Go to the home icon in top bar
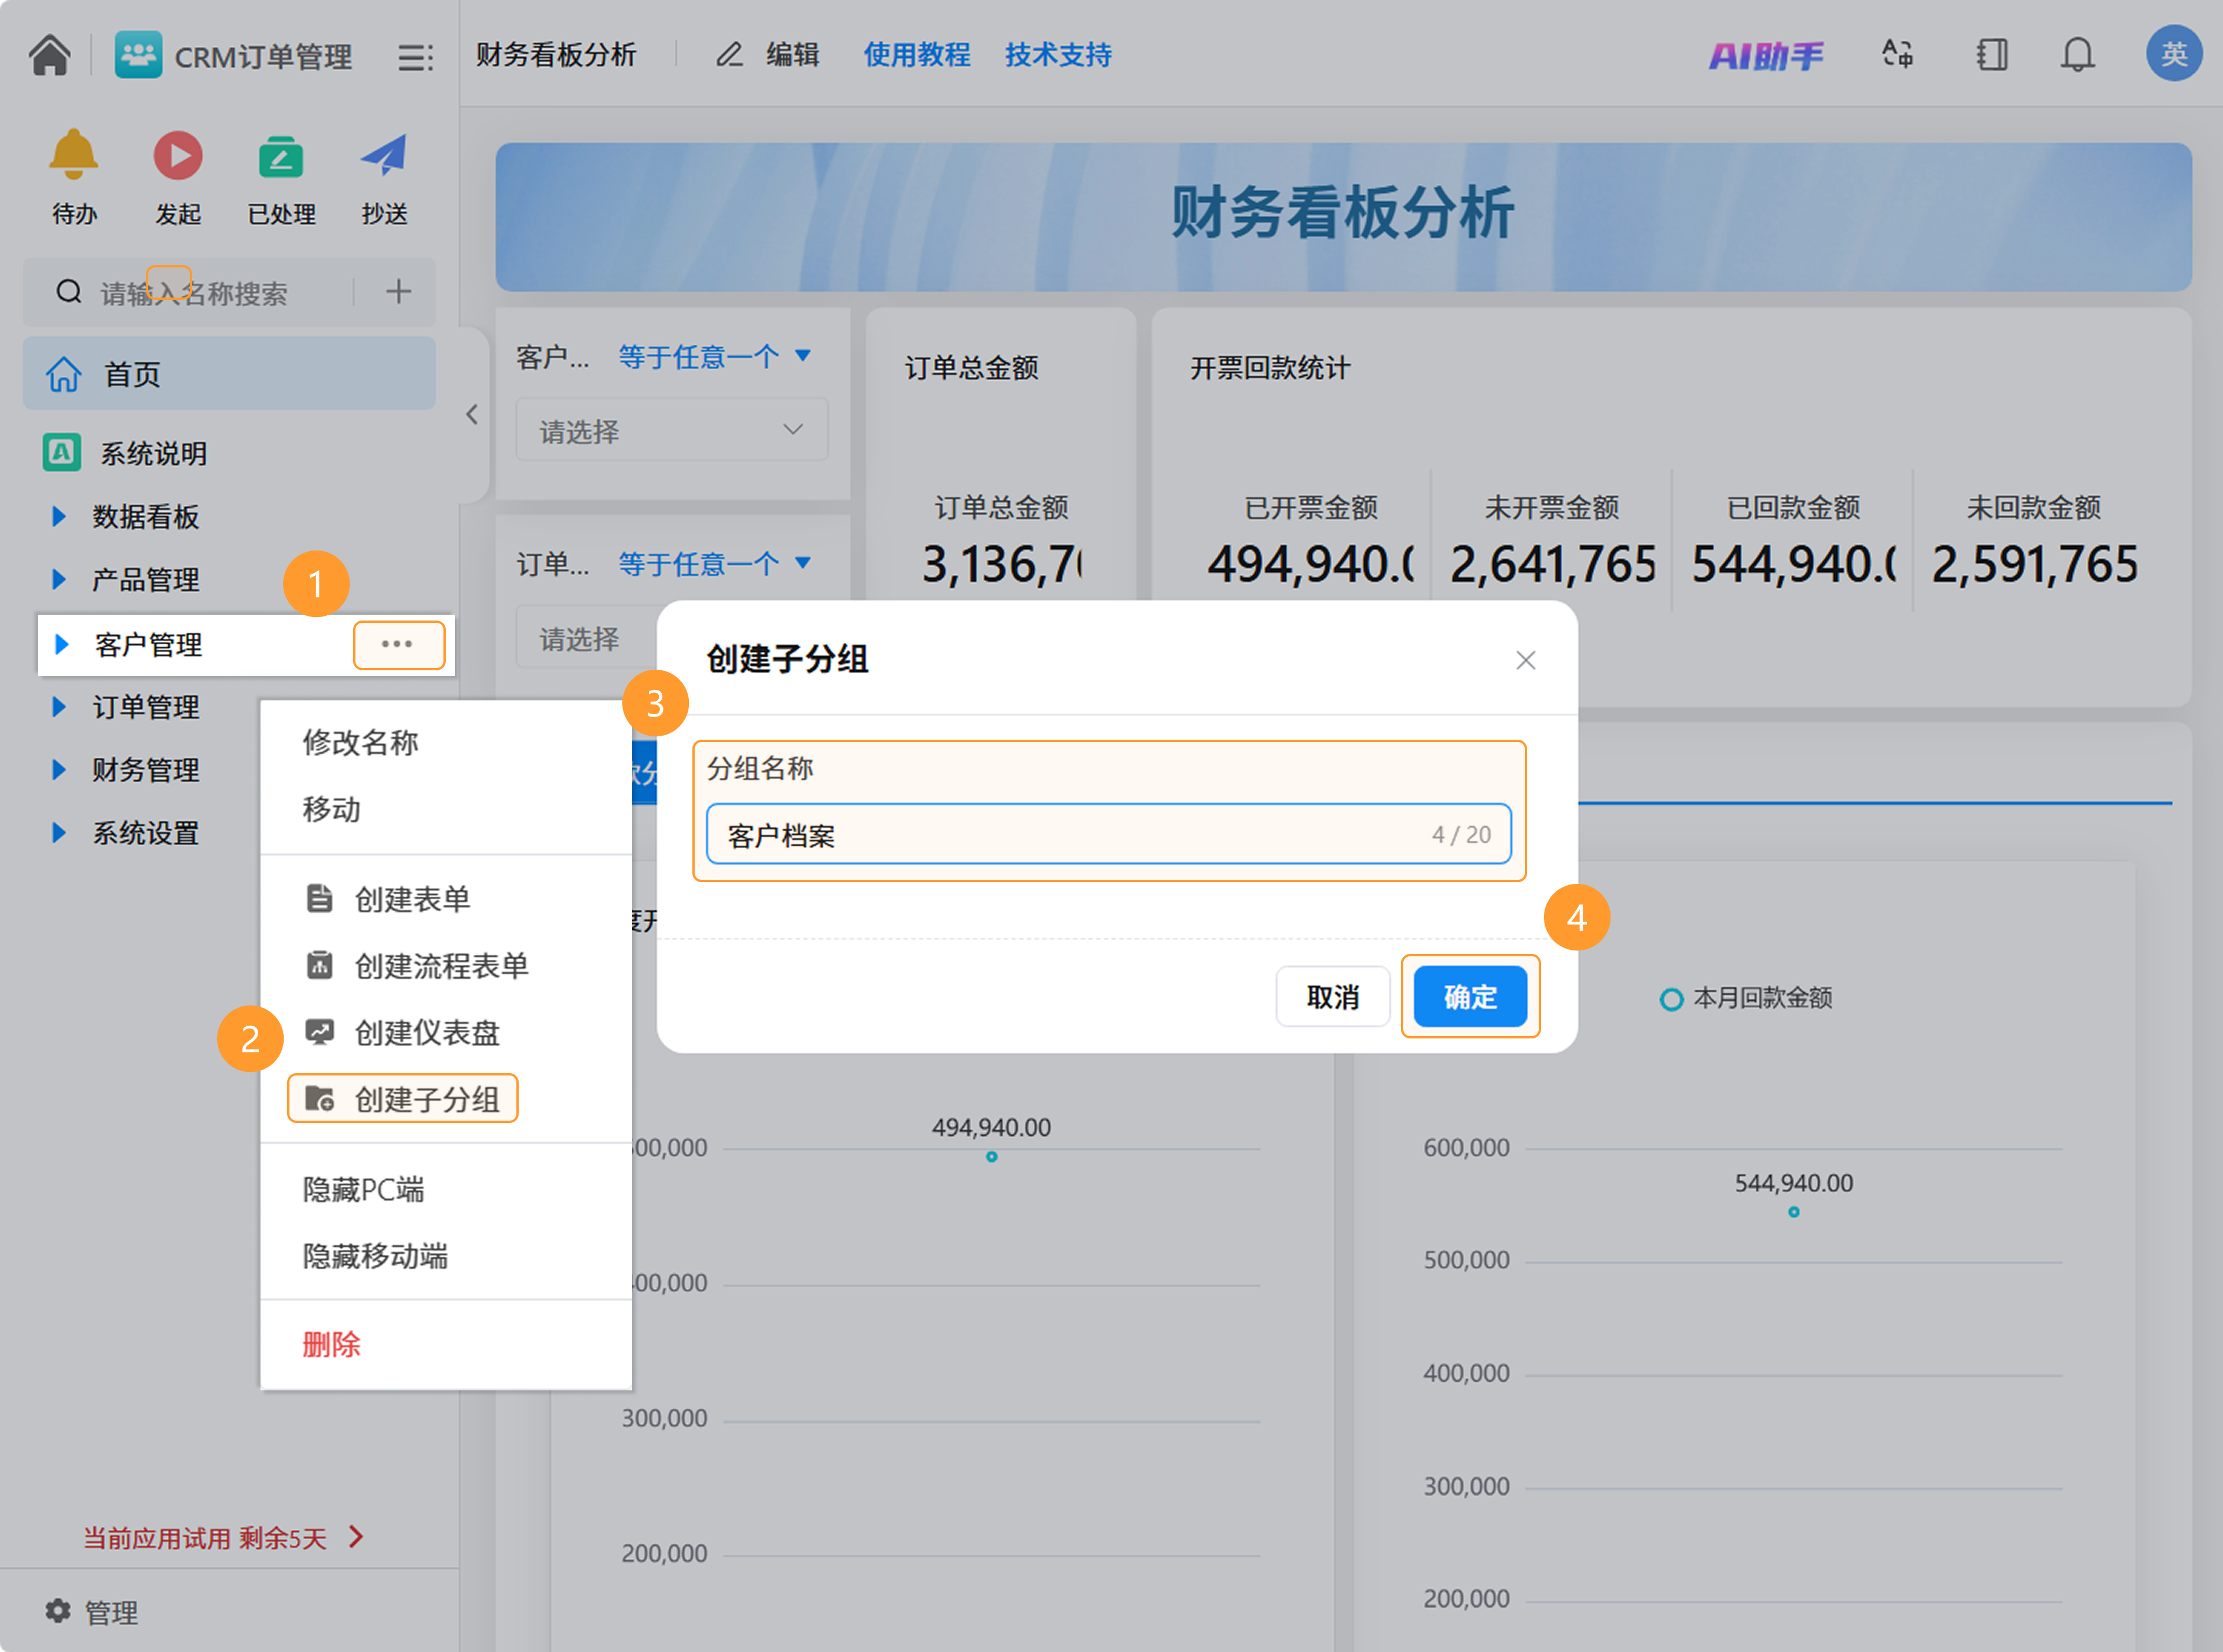The height and width of the screenshot is (1652, 2223). [49, 55]
